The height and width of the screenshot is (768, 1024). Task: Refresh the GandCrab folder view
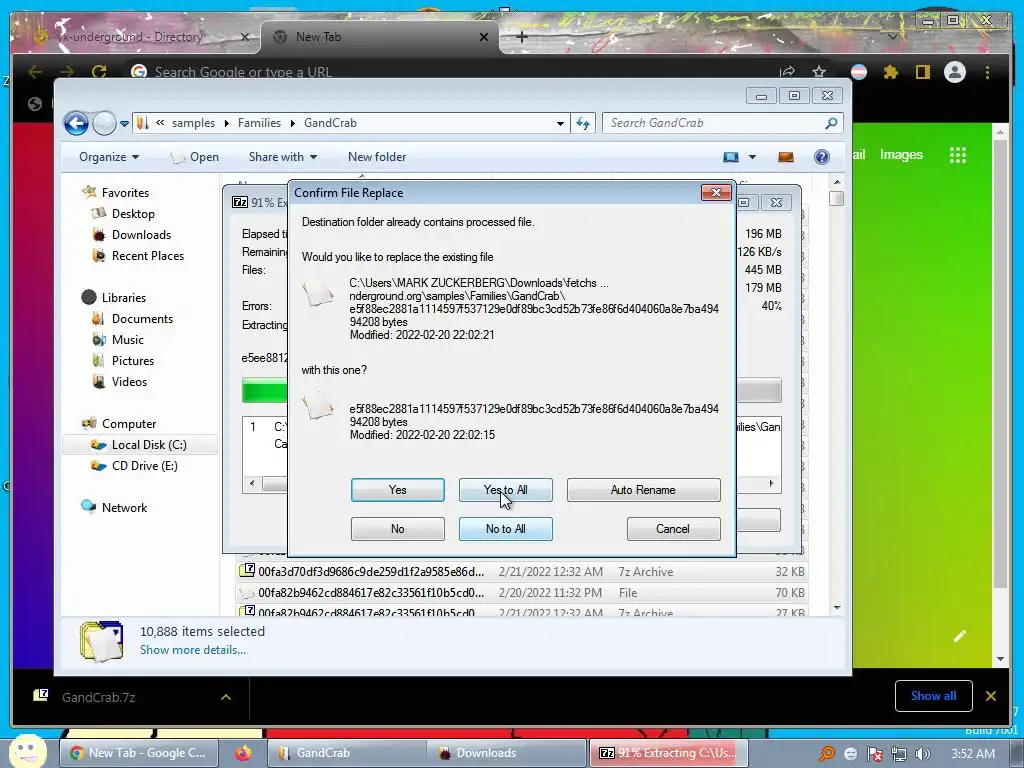(x=583, y=123)
